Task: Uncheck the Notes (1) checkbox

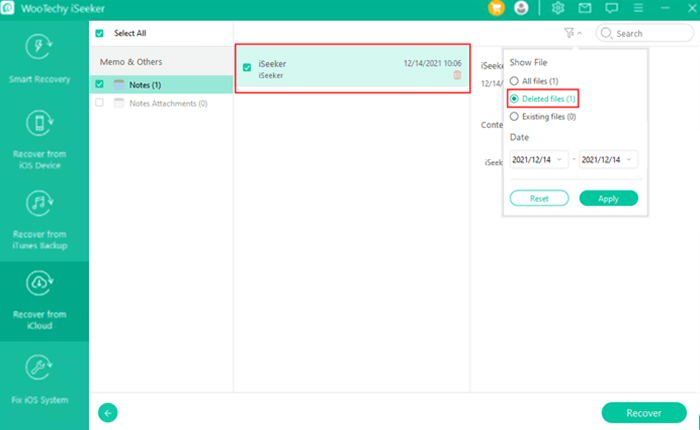Action: (99, 85)
